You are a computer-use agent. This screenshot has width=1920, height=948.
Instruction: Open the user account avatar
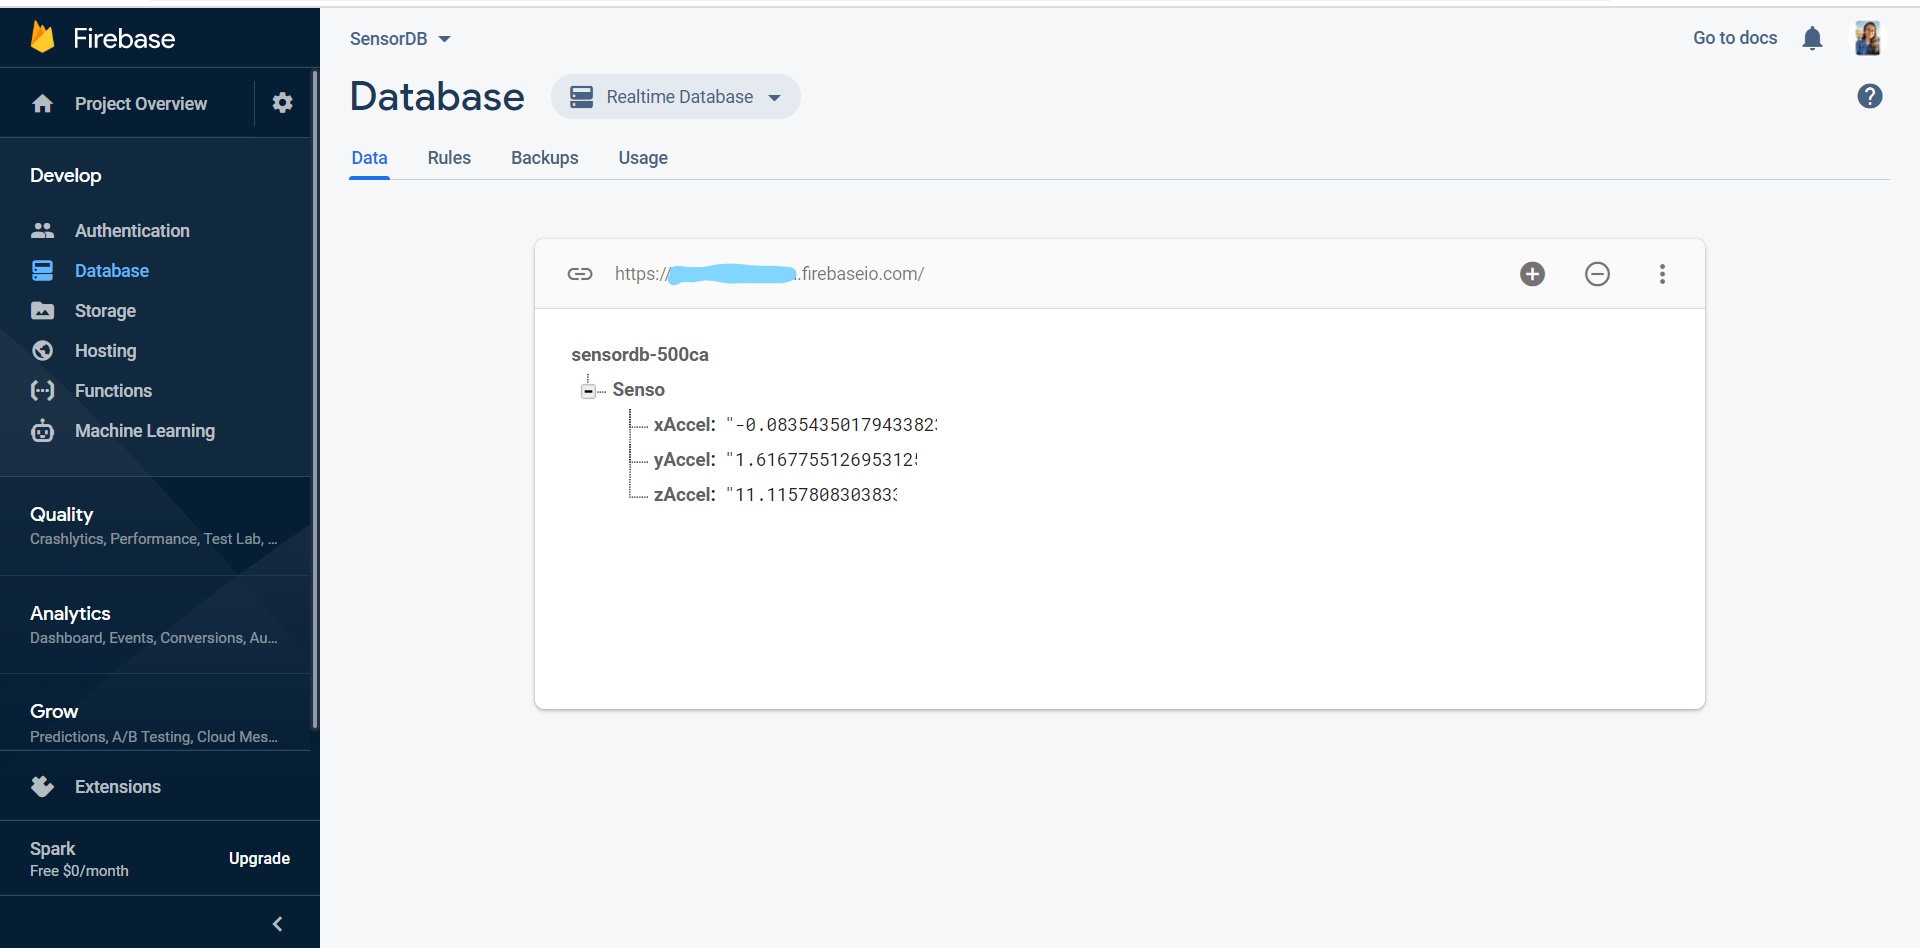tap(1867, 38)
